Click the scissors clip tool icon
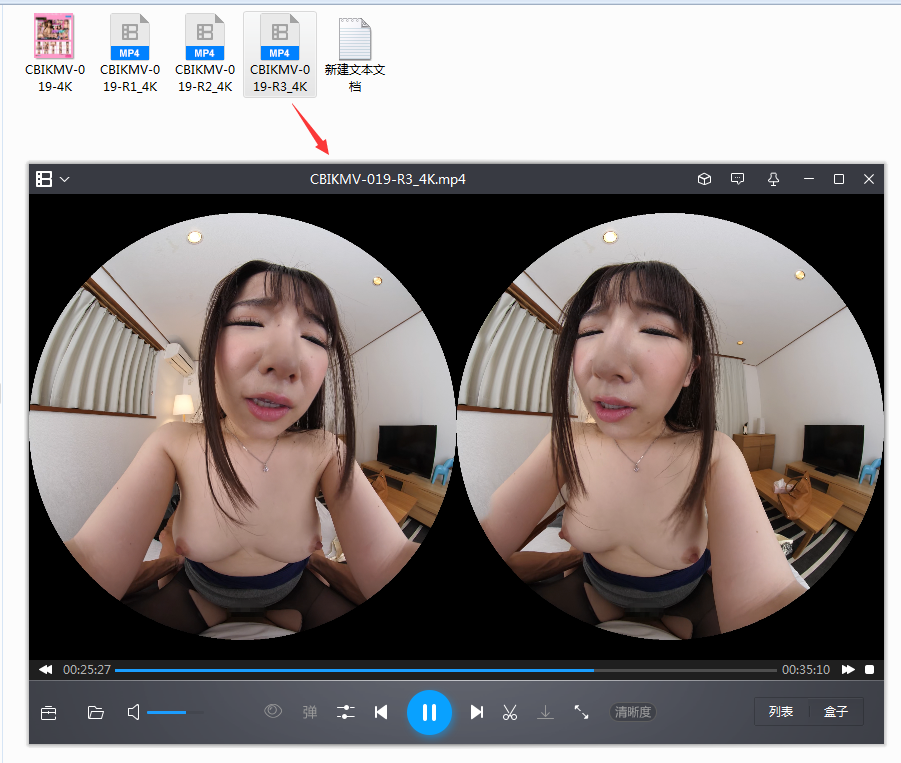 (510, 712)
